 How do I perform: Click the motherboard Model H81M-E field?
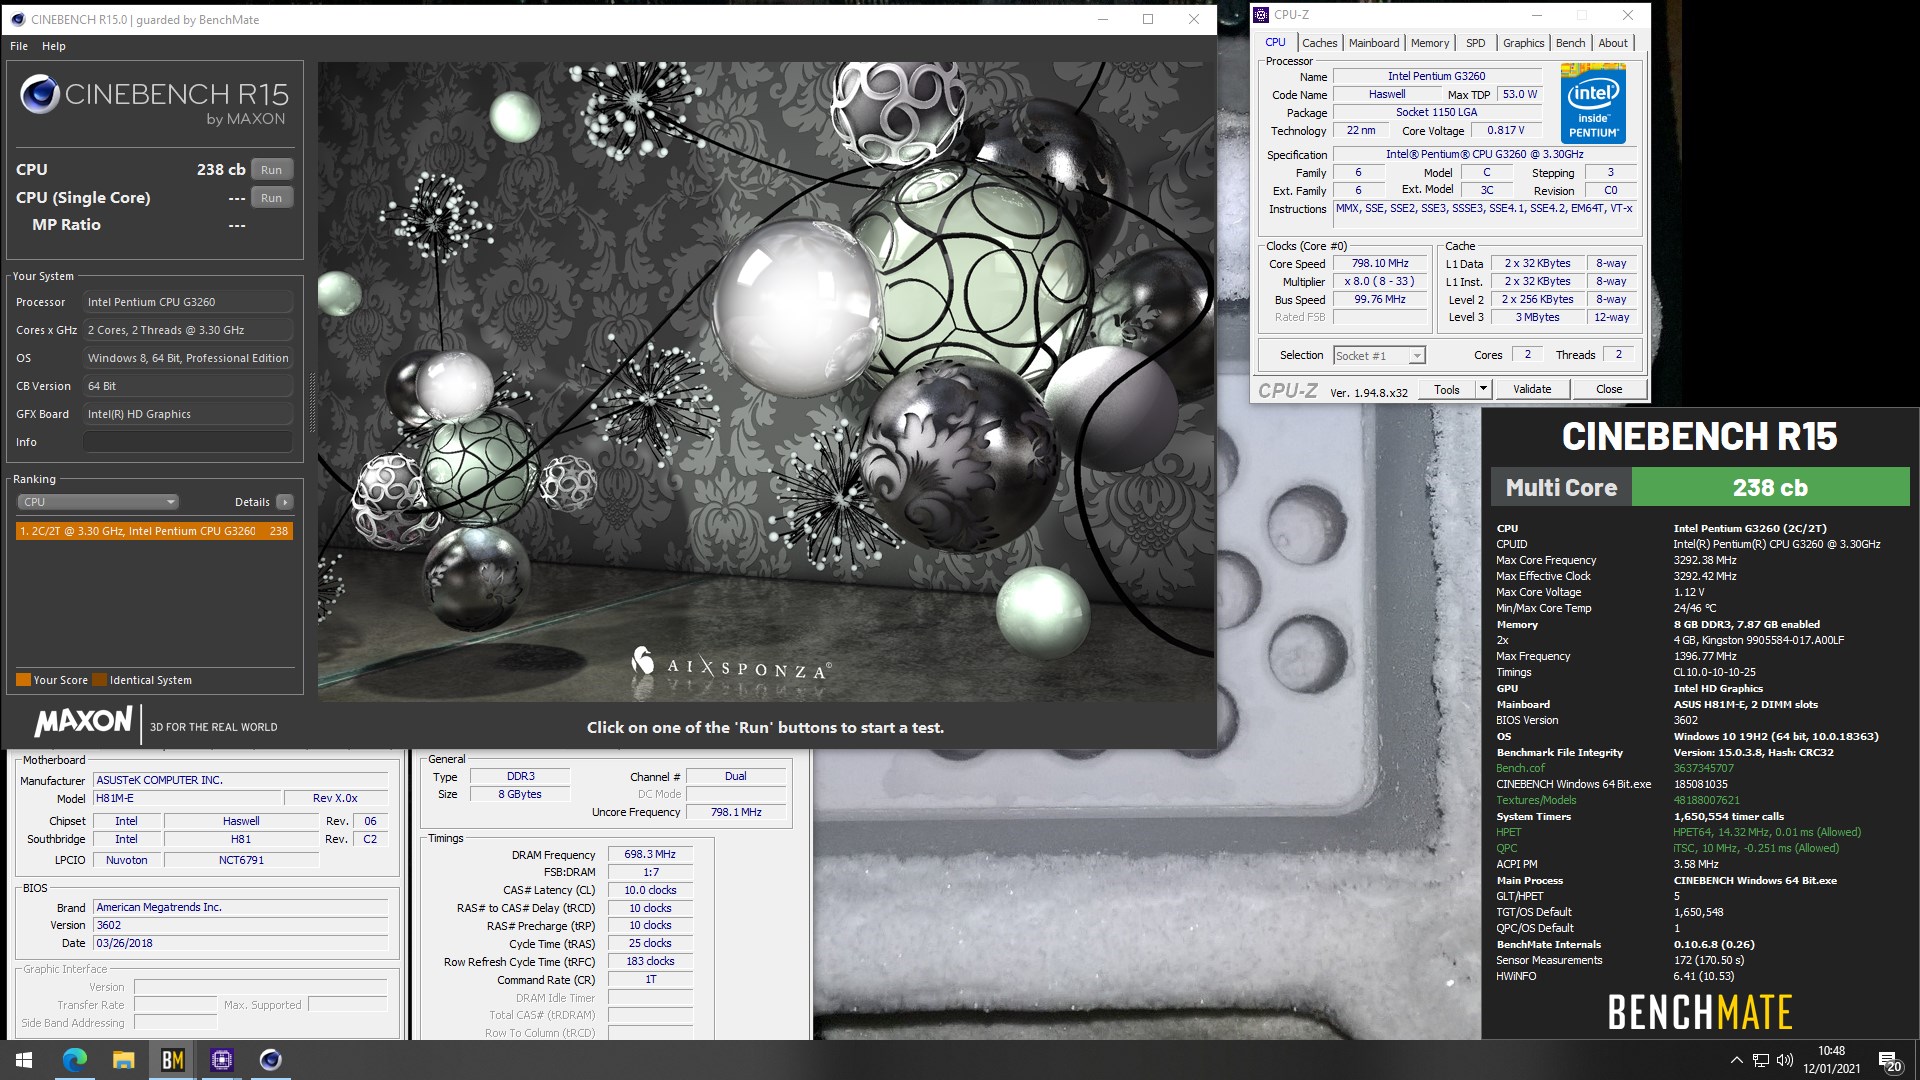tap(186, 799)
